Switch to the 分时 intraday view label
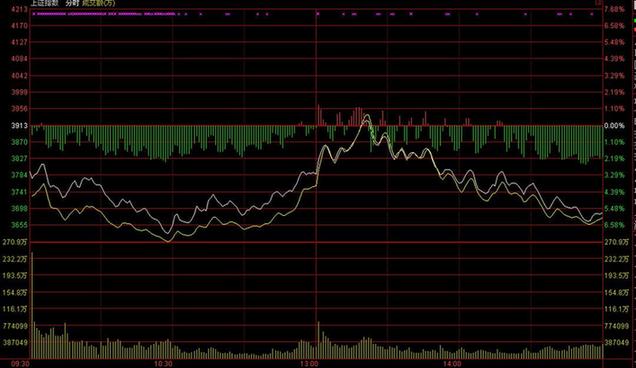This screenshot has height=368, width=636. tap(72, 3)
